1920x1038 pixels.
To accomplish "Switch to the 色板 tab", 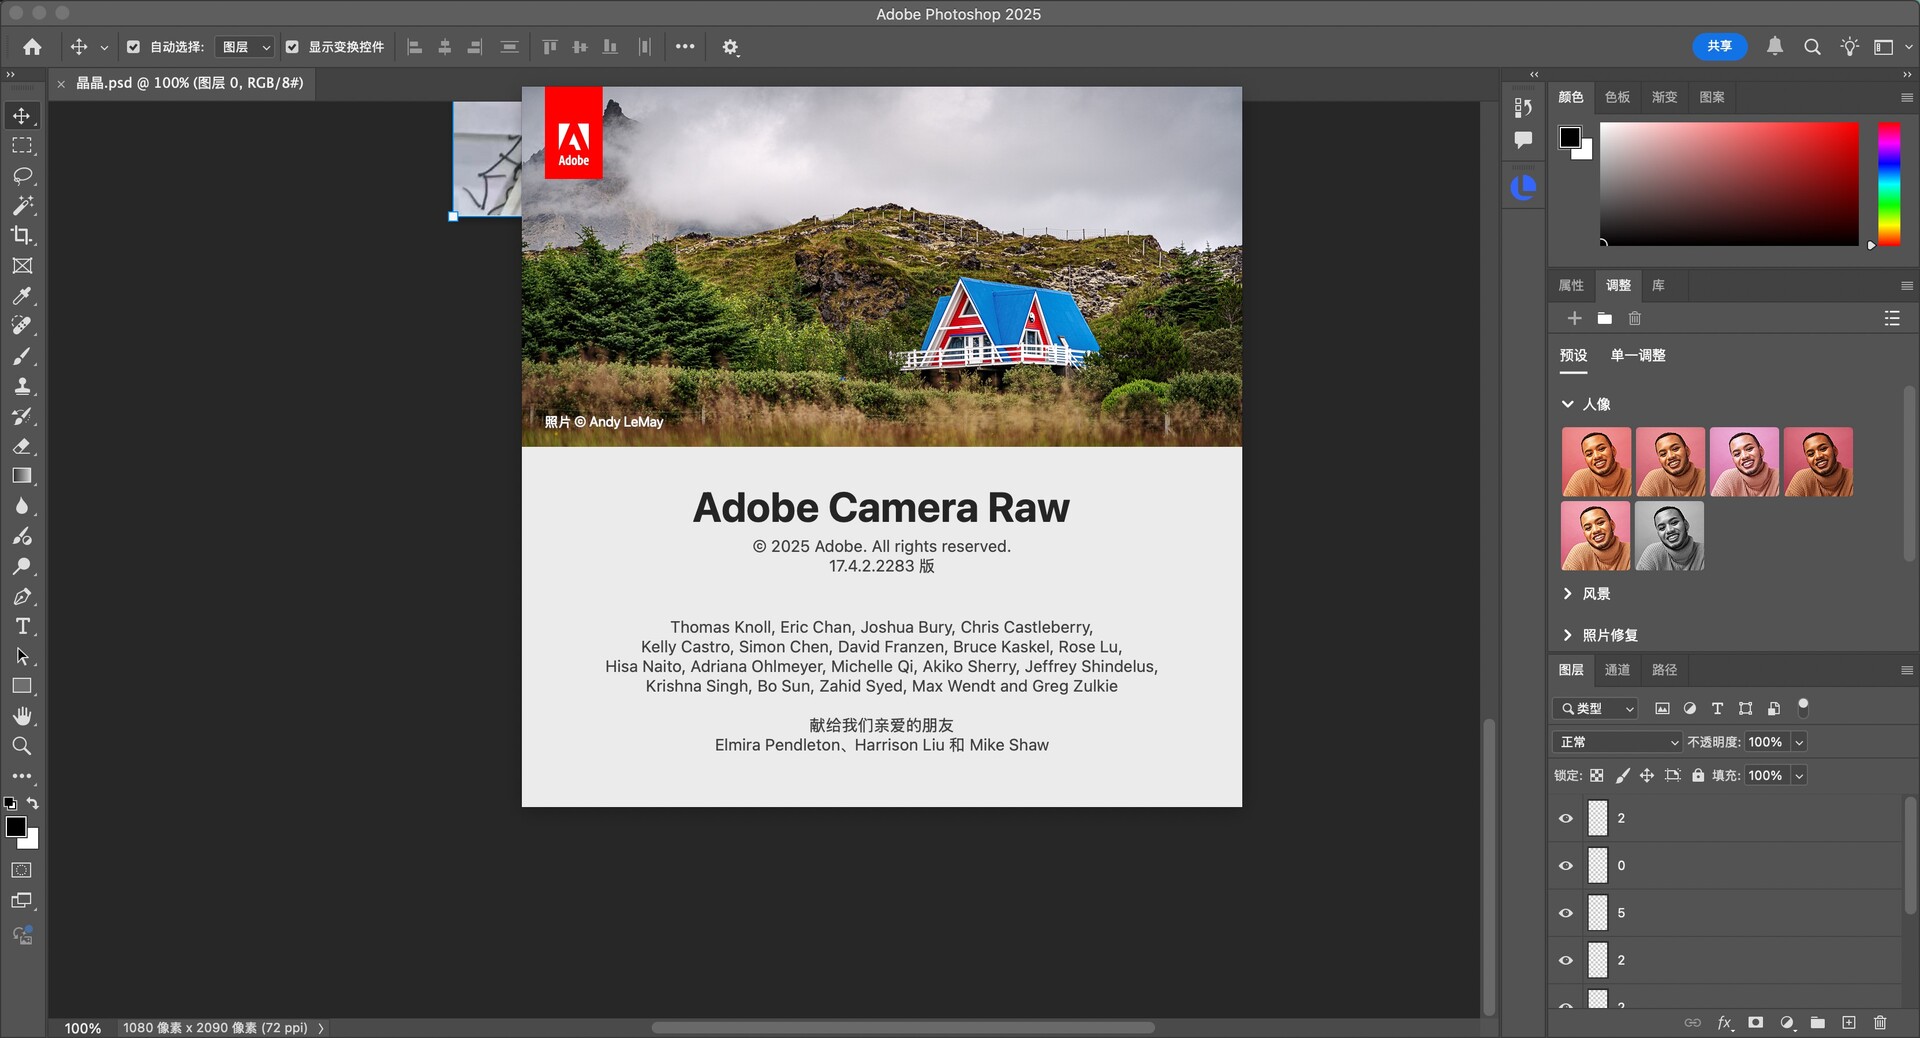I will 1617,97.
